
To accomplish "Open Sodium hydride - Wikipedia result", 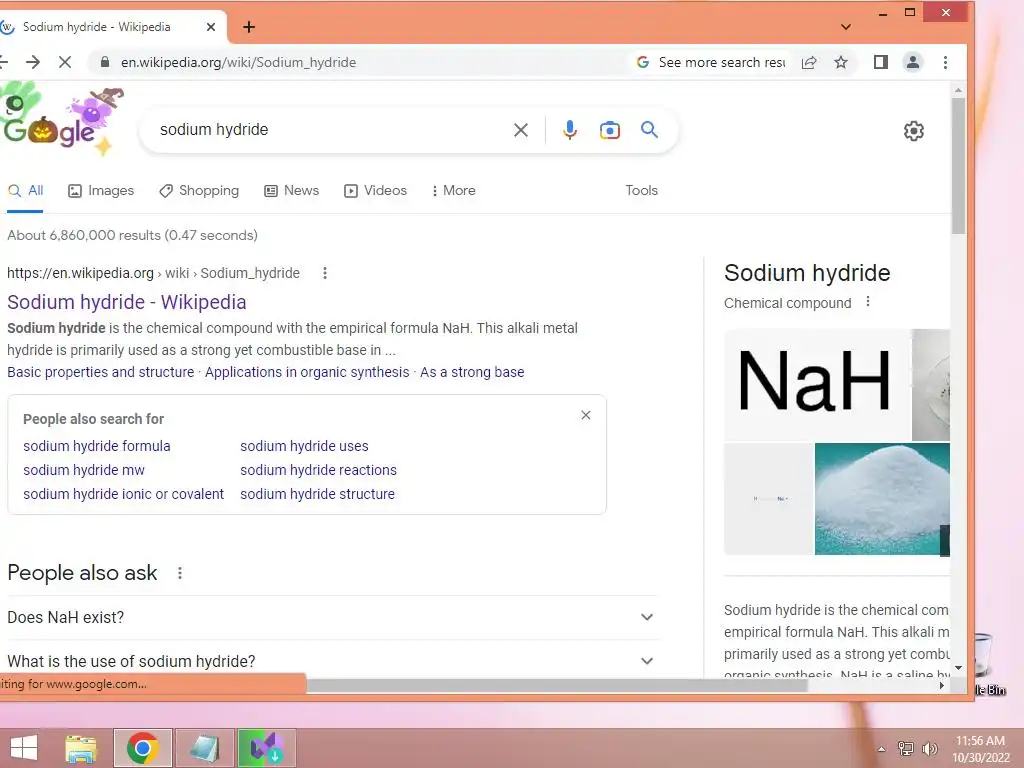I will pyautogui.click(x=127, y=302).
